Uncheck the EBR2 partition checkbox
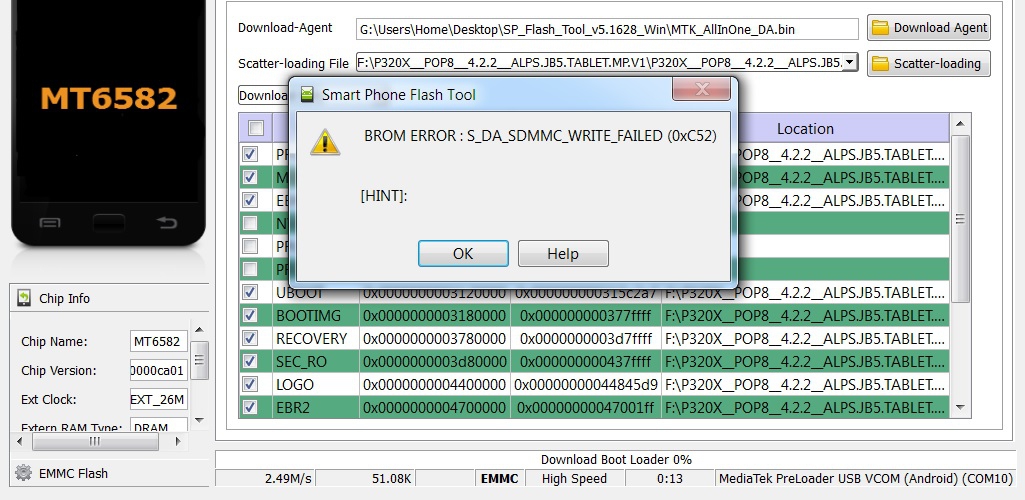Viewport: 1025px width, 500px height. click(x=250, y=407)
